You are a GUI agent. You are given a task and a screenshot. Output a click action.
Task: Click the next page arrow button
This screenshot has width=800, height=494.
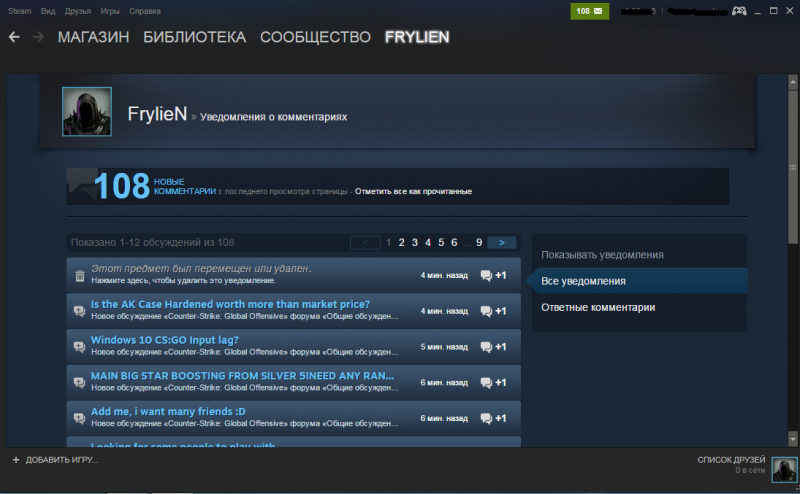pos(502,242)
